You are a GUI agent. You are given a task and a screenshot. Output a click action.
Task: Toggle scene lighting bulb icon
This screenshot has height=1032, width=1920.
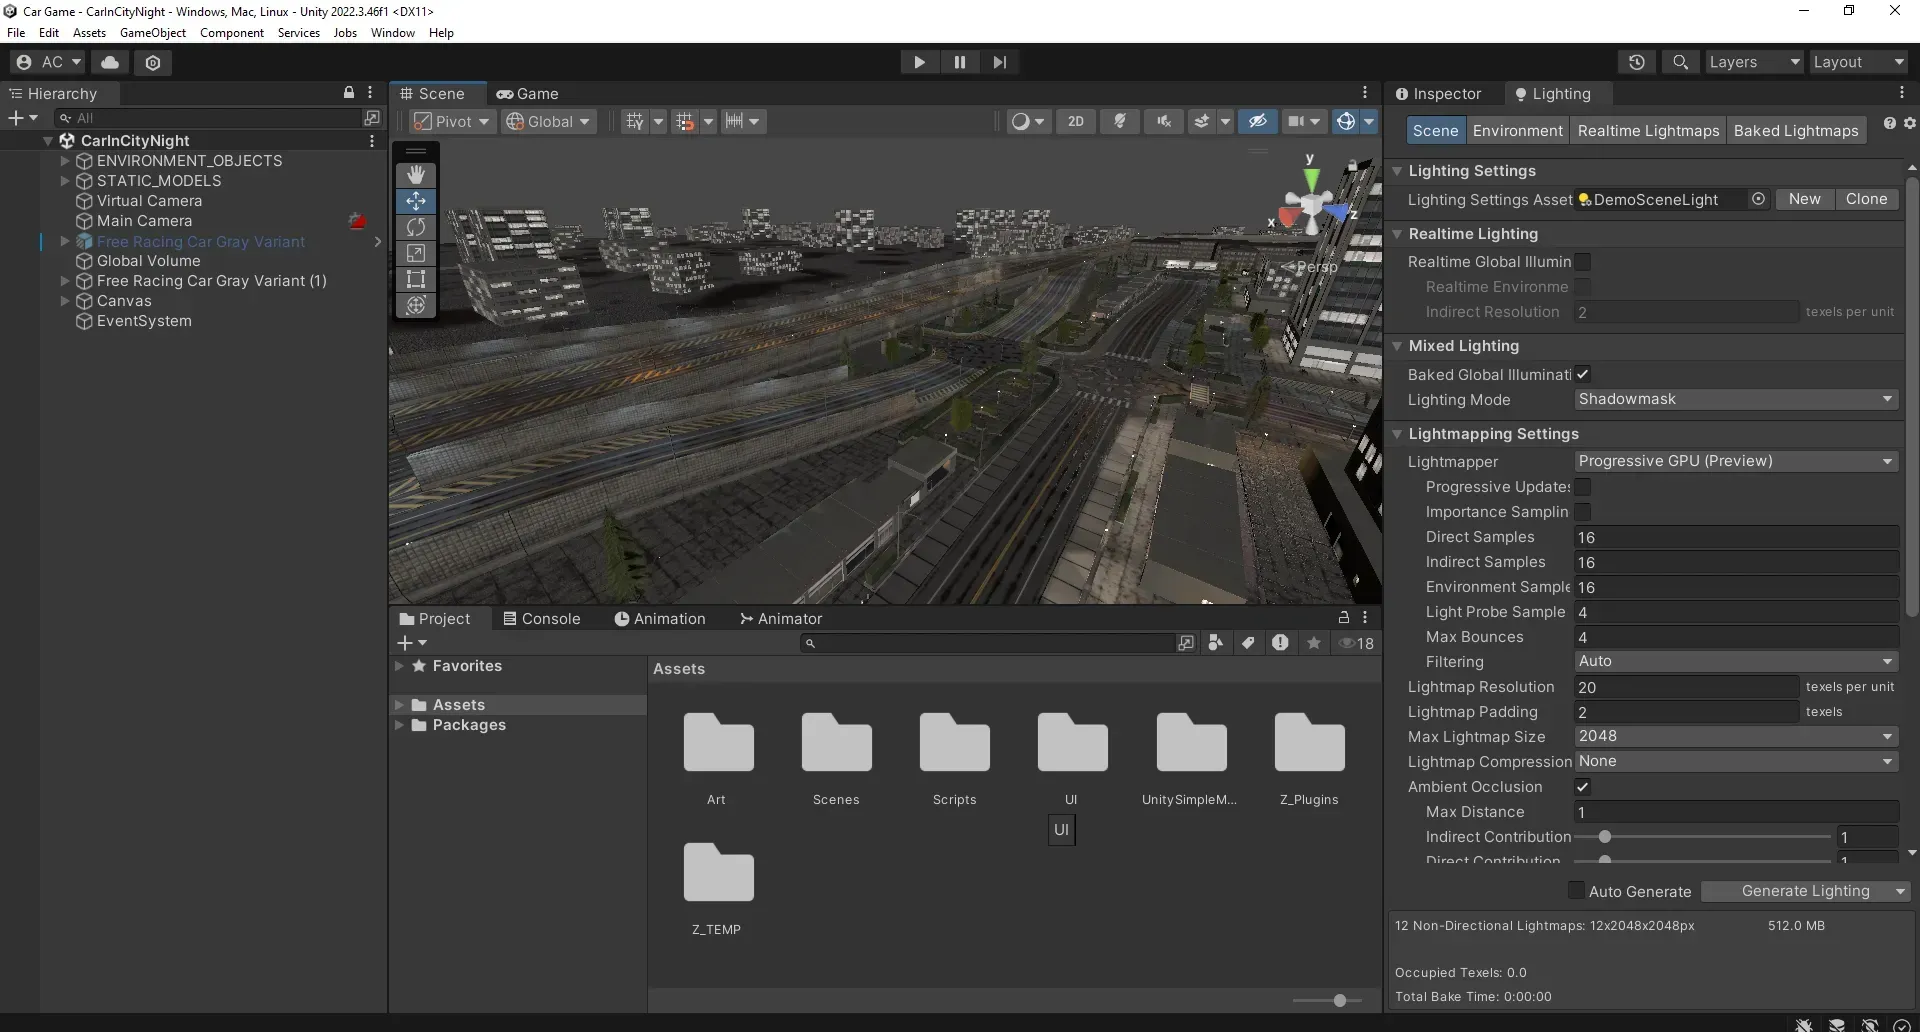[1120, 121]
